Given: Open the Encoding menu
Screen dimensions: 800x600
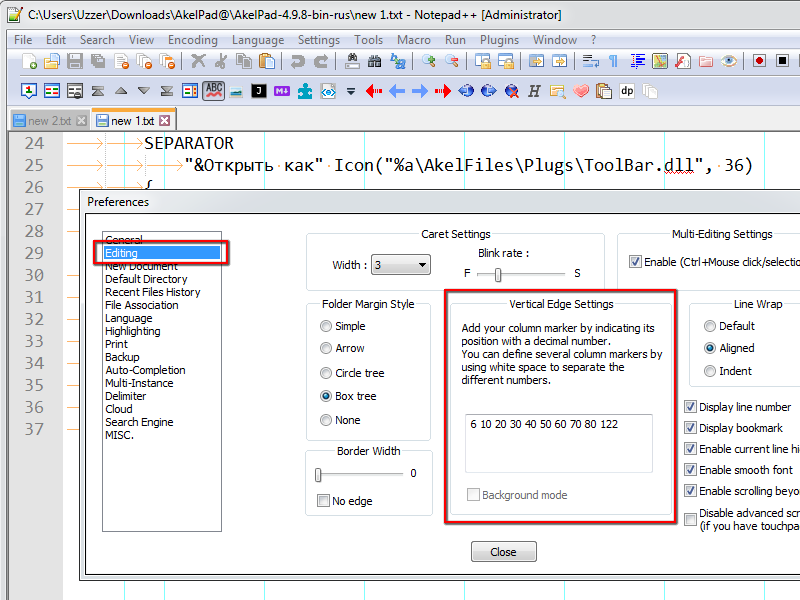Looking at the screenshot, I should [x=193, y=40].
